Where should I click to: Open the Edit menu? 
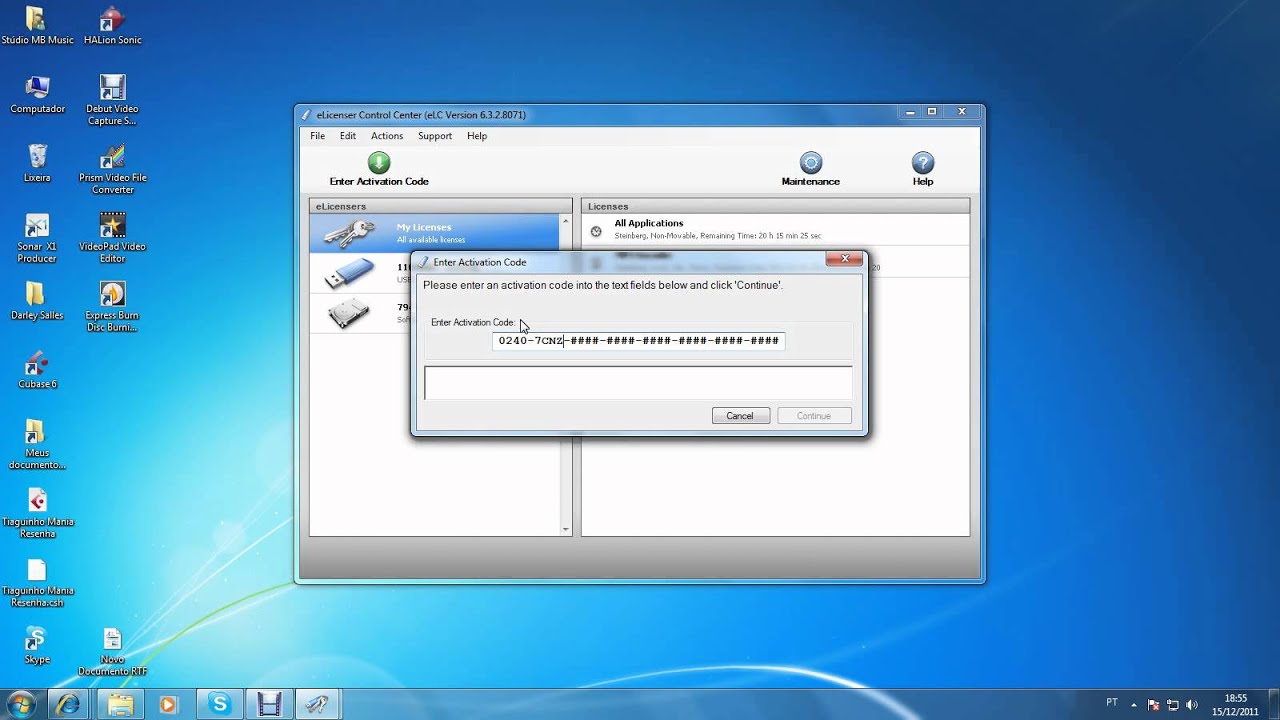click(x=348, y=136)
